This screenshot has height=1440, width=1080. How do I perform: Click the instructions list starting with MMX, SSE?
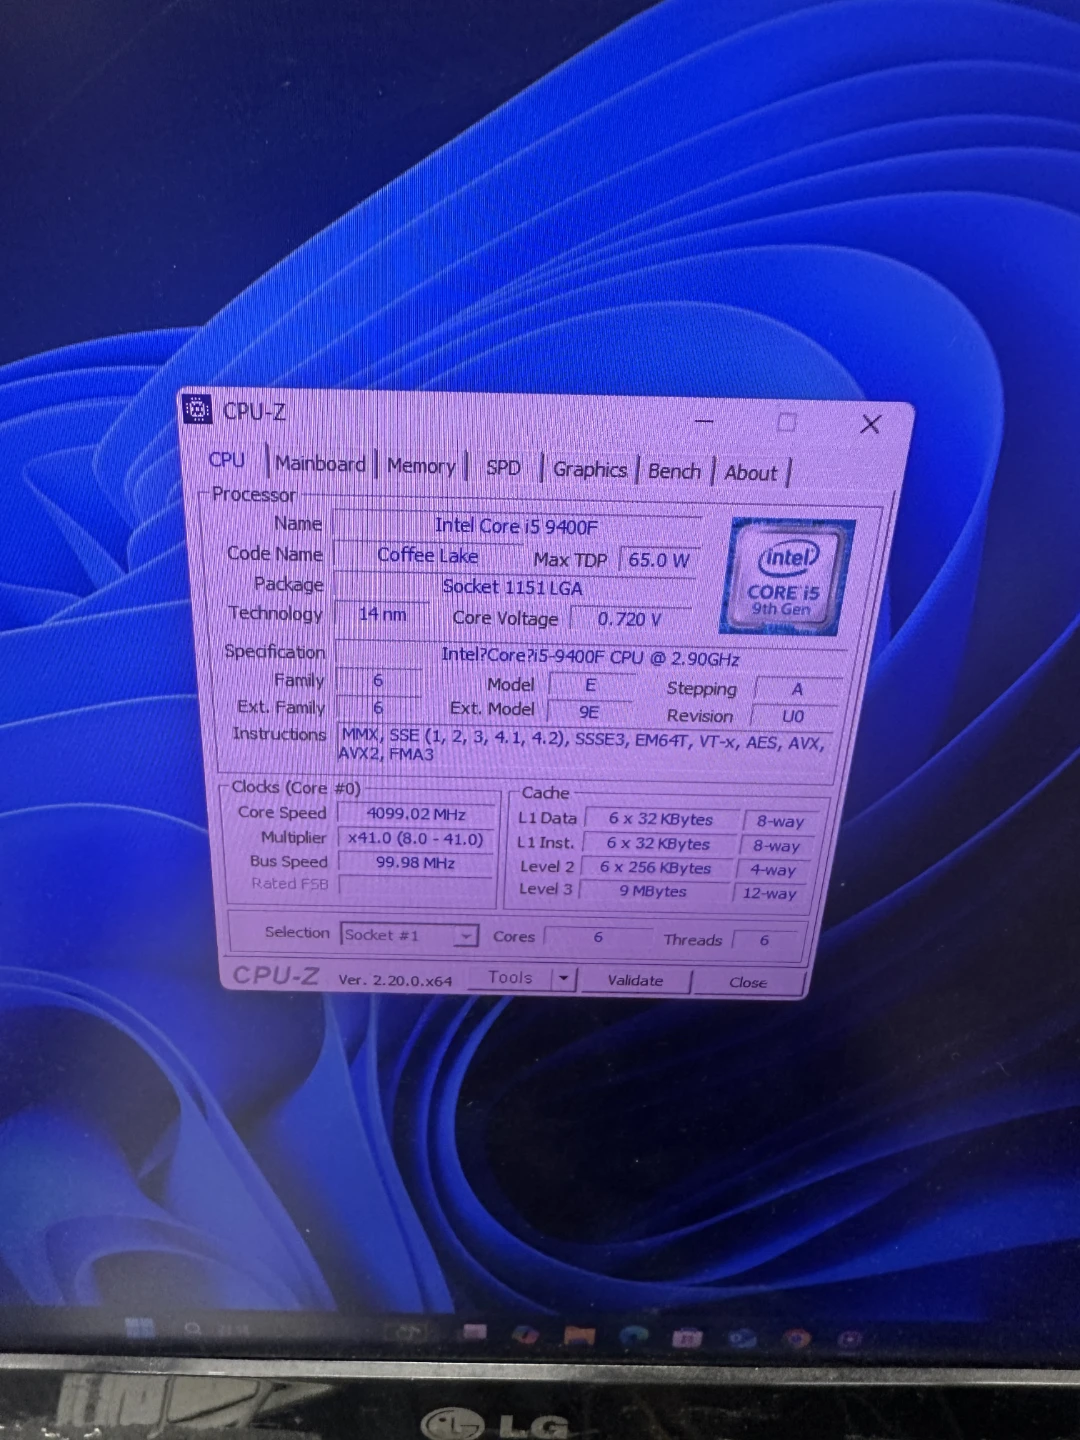[x=585, y=745]
